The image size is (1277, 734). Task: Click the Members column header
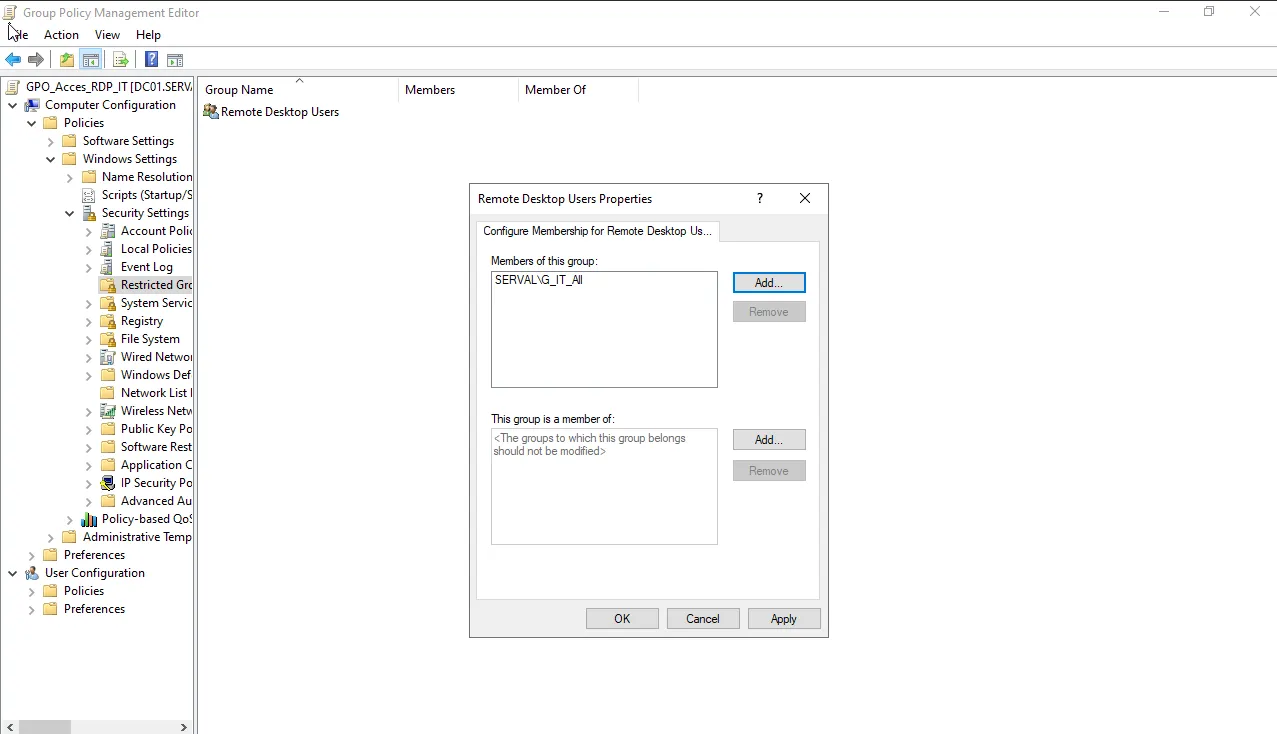tap(458, 90)
